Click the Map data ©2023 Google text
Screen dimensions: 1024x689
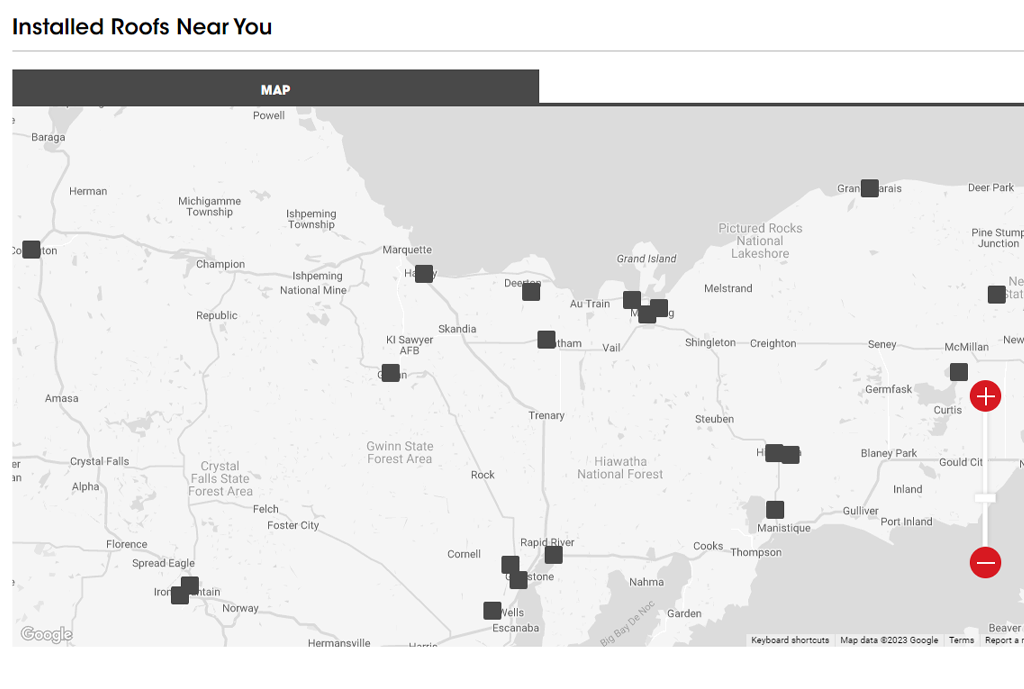pyautogui.click(x=889, y=640)
